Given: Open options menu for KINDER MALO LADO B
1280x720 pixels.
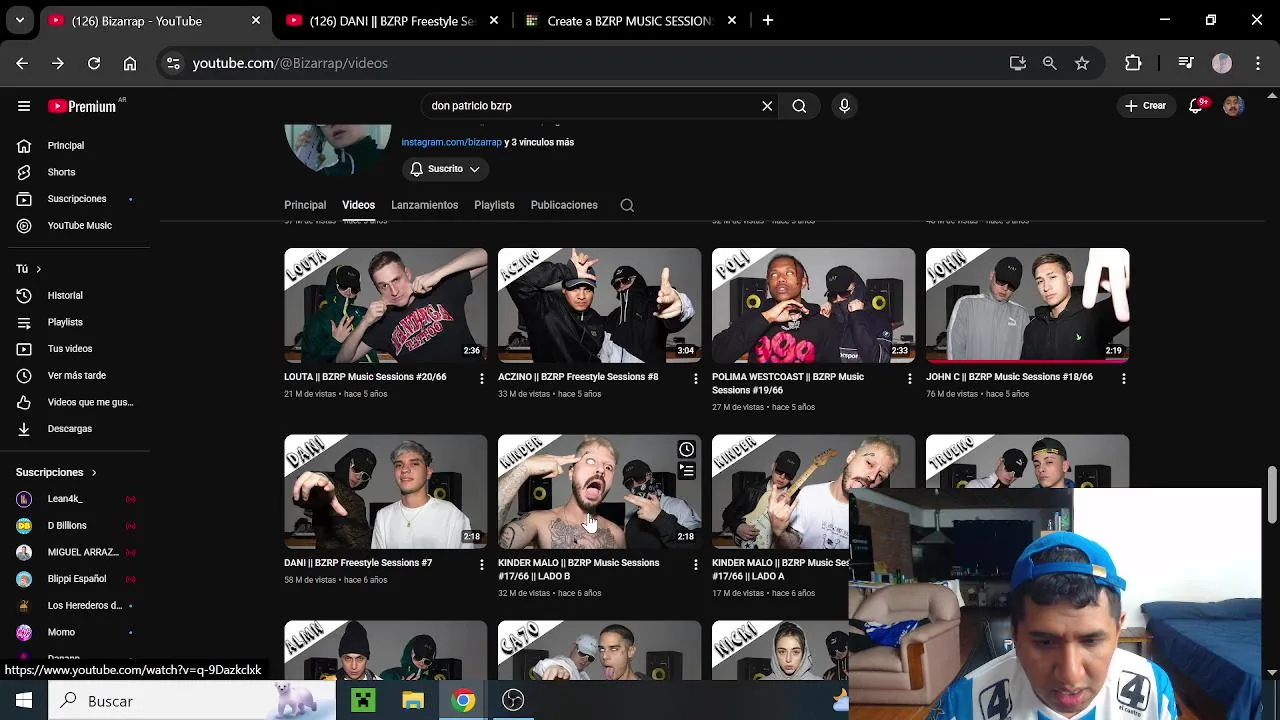Looking at the screenshot, I should [696, 565].
